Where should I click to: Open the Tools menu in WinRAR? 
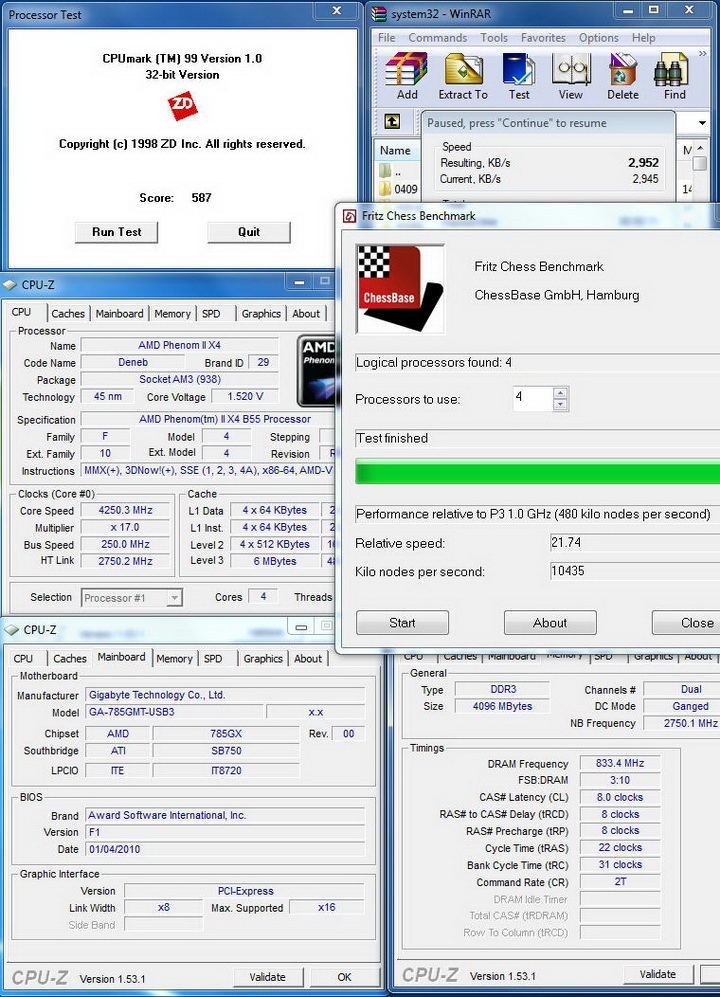(494, 38)
